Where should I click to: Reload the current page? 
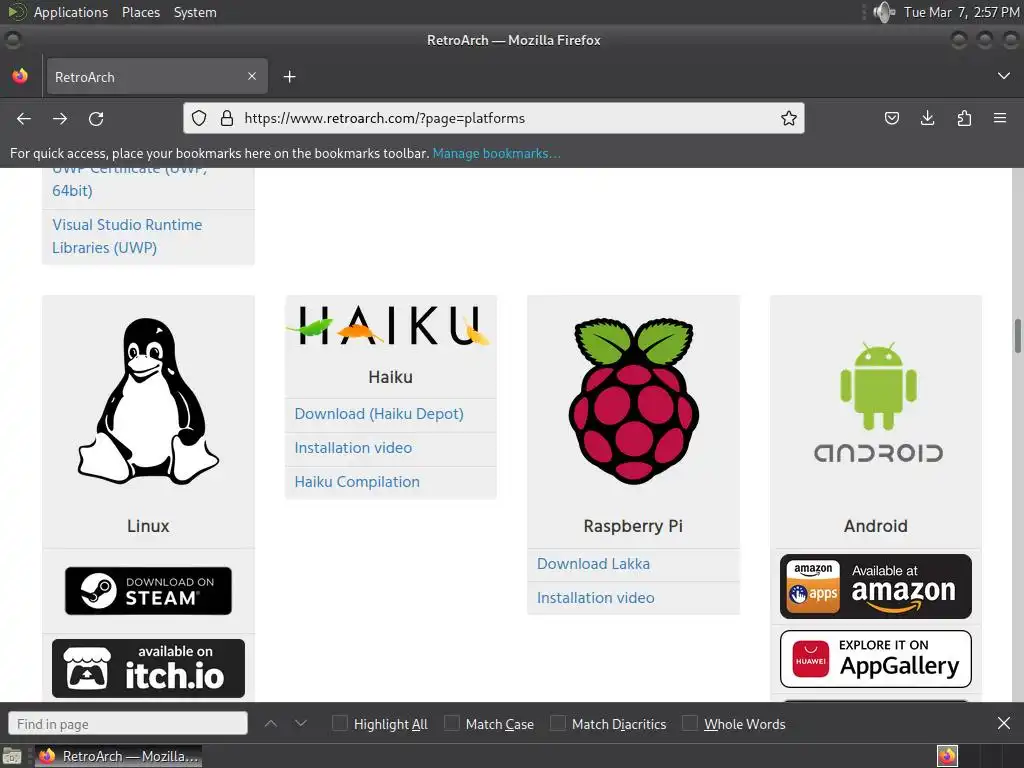(96, 118)
